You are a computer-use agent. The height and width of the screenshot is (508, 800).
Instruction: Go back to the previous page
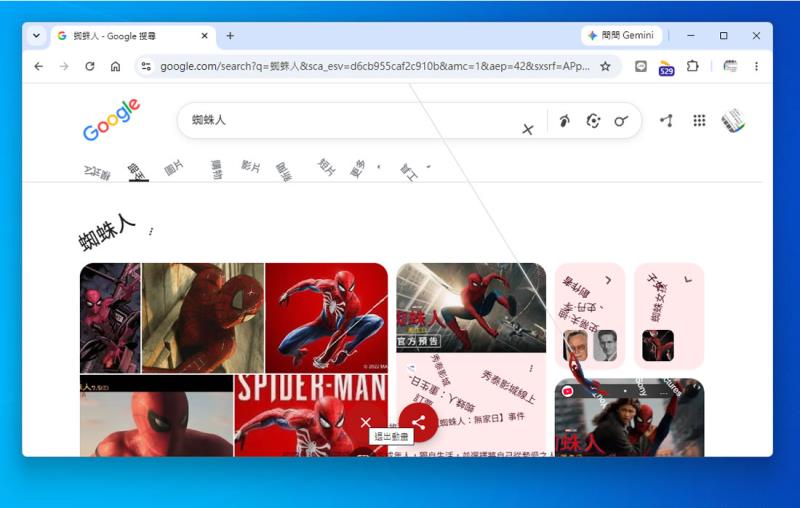(x=39, y=66)
